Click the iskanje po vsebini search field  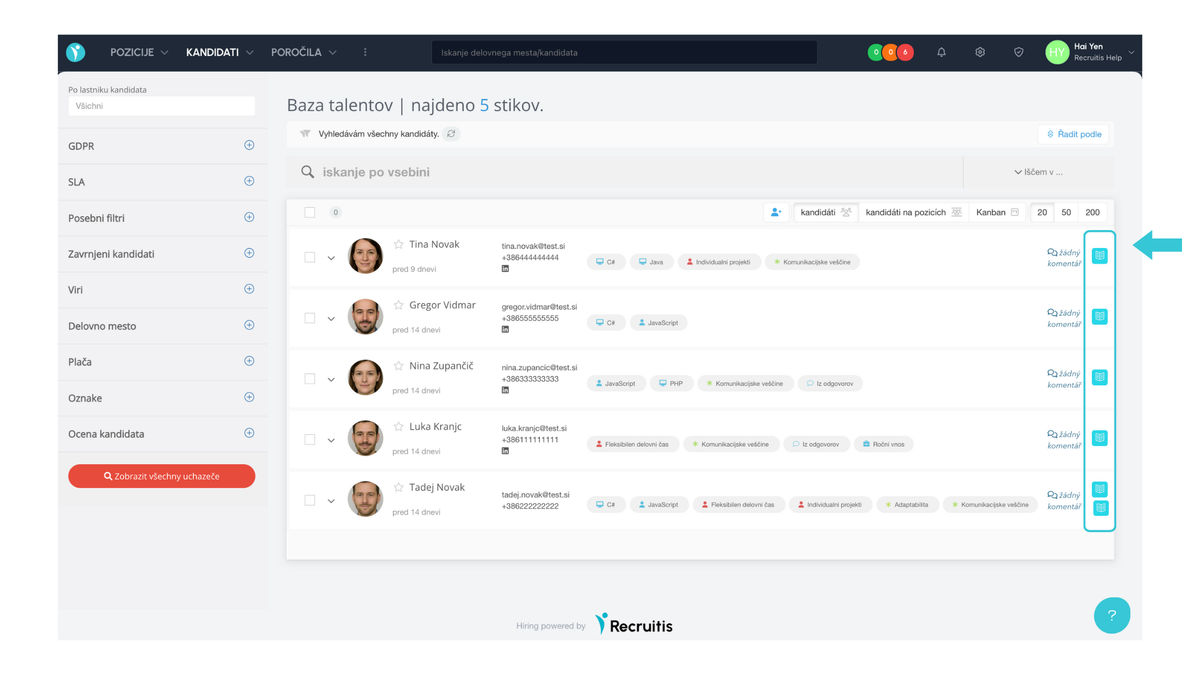point(624,172)
